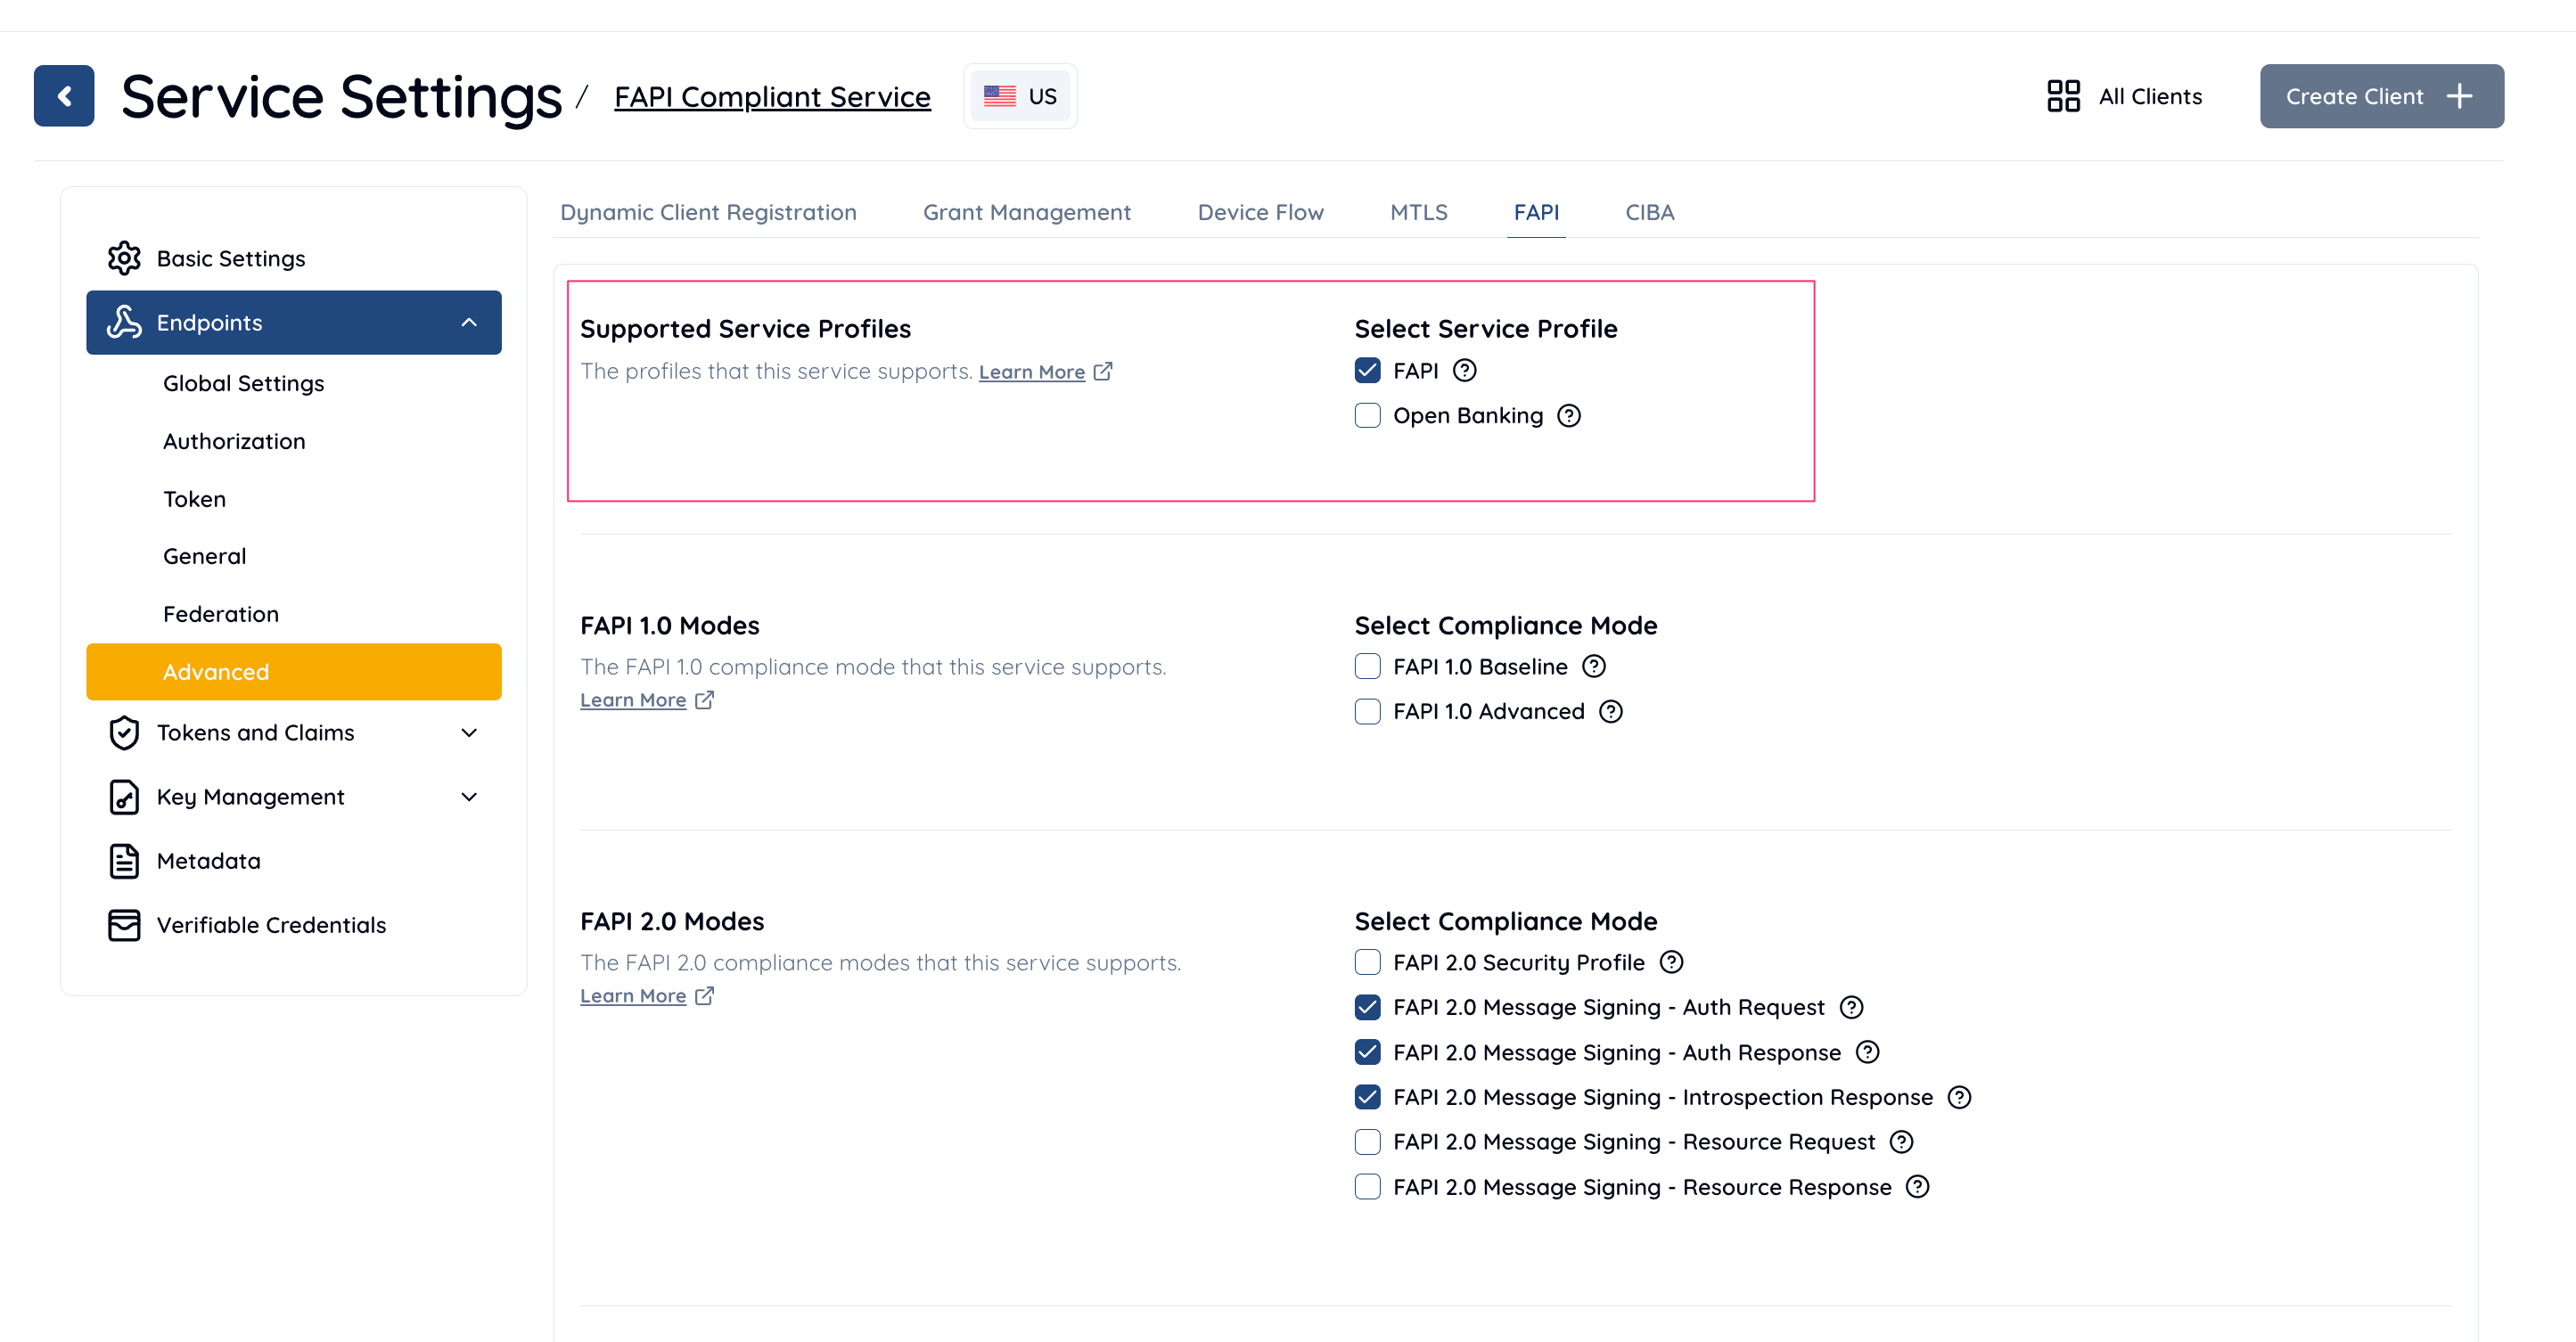Click the US flag region badge

1020,96
